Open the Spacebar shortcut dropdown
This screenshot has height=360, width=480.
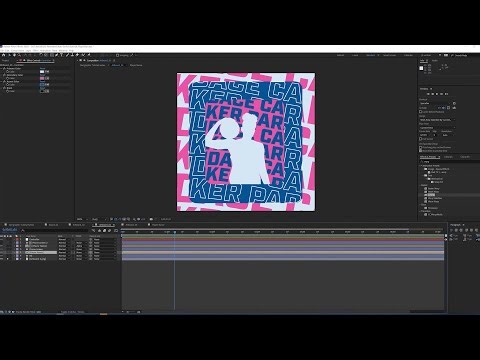coord(435,103)
